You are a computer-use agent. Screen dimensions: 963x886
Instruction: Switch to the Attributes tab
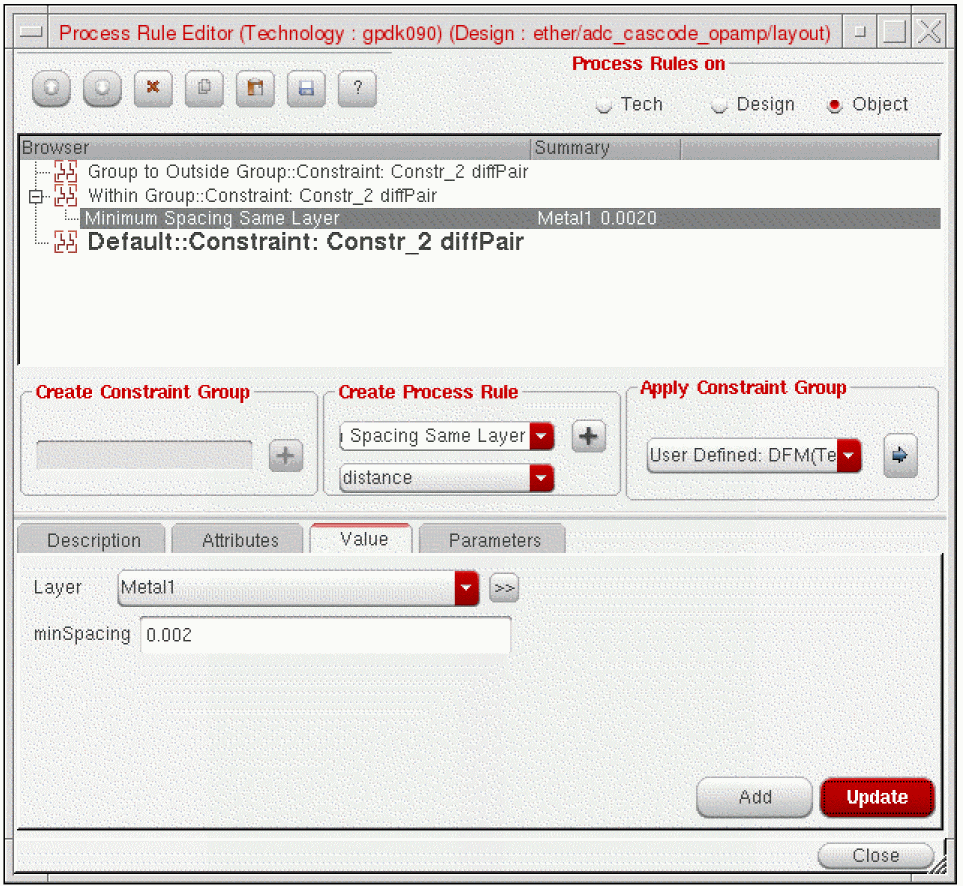click(240, 540)
